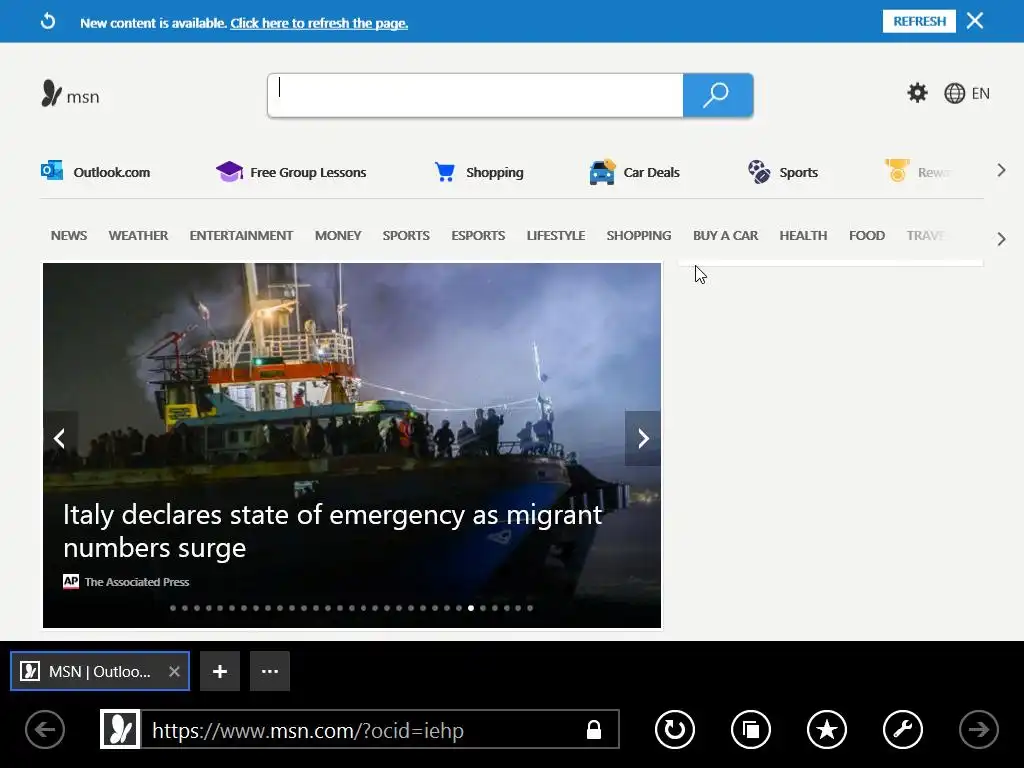This screenshot has height=768, width=1024.
Task: Open MSN settings gear
Action: (x=918, y=93)
